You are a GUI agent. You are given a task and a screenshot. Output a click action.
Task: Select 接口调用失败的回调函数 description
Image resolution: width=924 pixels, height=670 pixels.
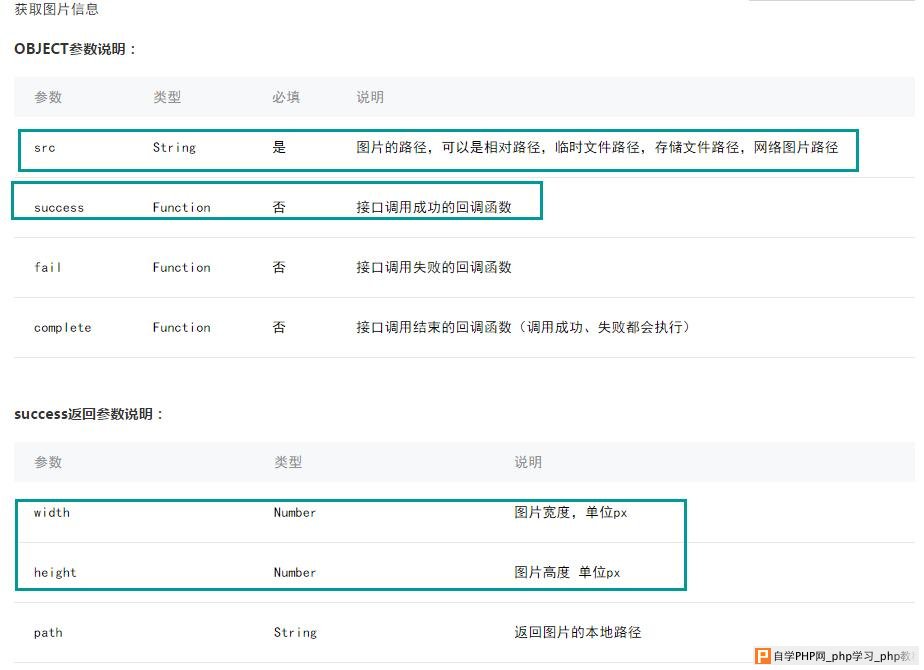click(434, 267)
